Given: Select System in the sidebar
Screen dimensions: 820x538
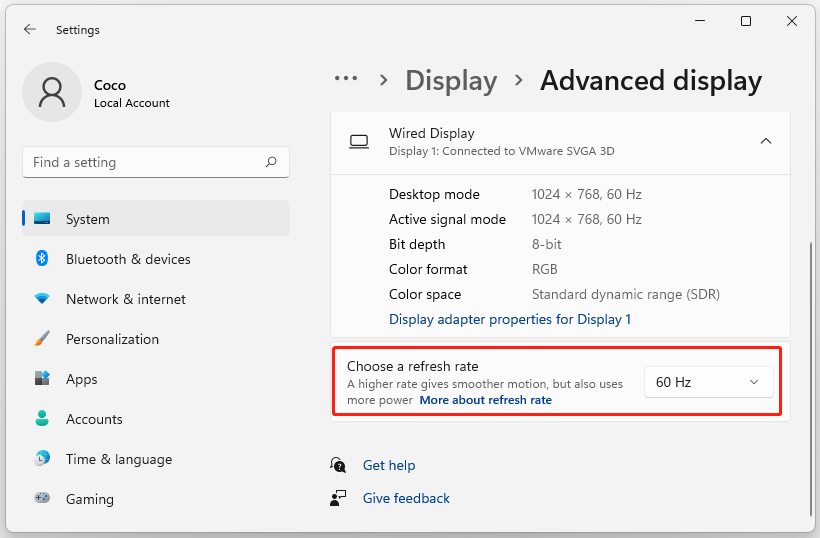Looking at the screenshot, I should pyautogui.click(x=88, y=219).
